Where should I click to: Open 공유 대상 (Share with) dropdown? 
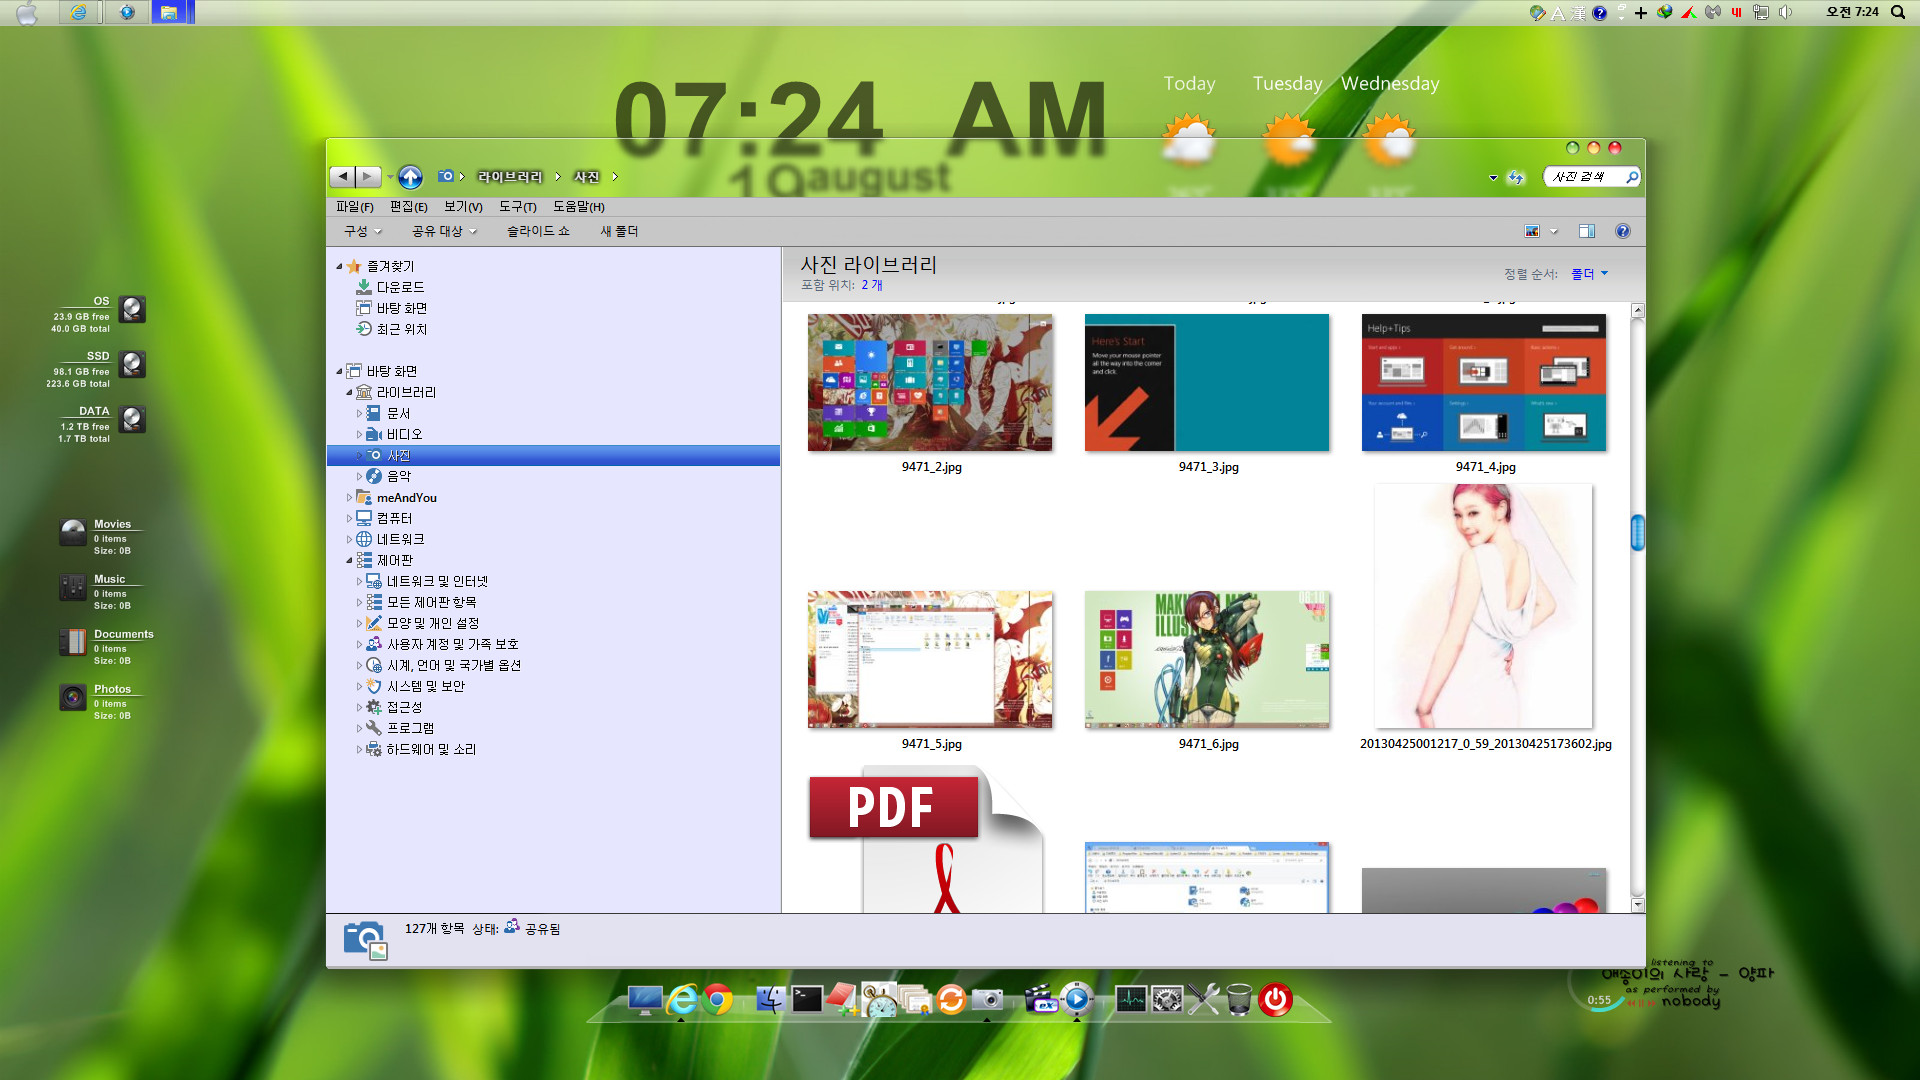pyautogui.click(x=445, y=231)
